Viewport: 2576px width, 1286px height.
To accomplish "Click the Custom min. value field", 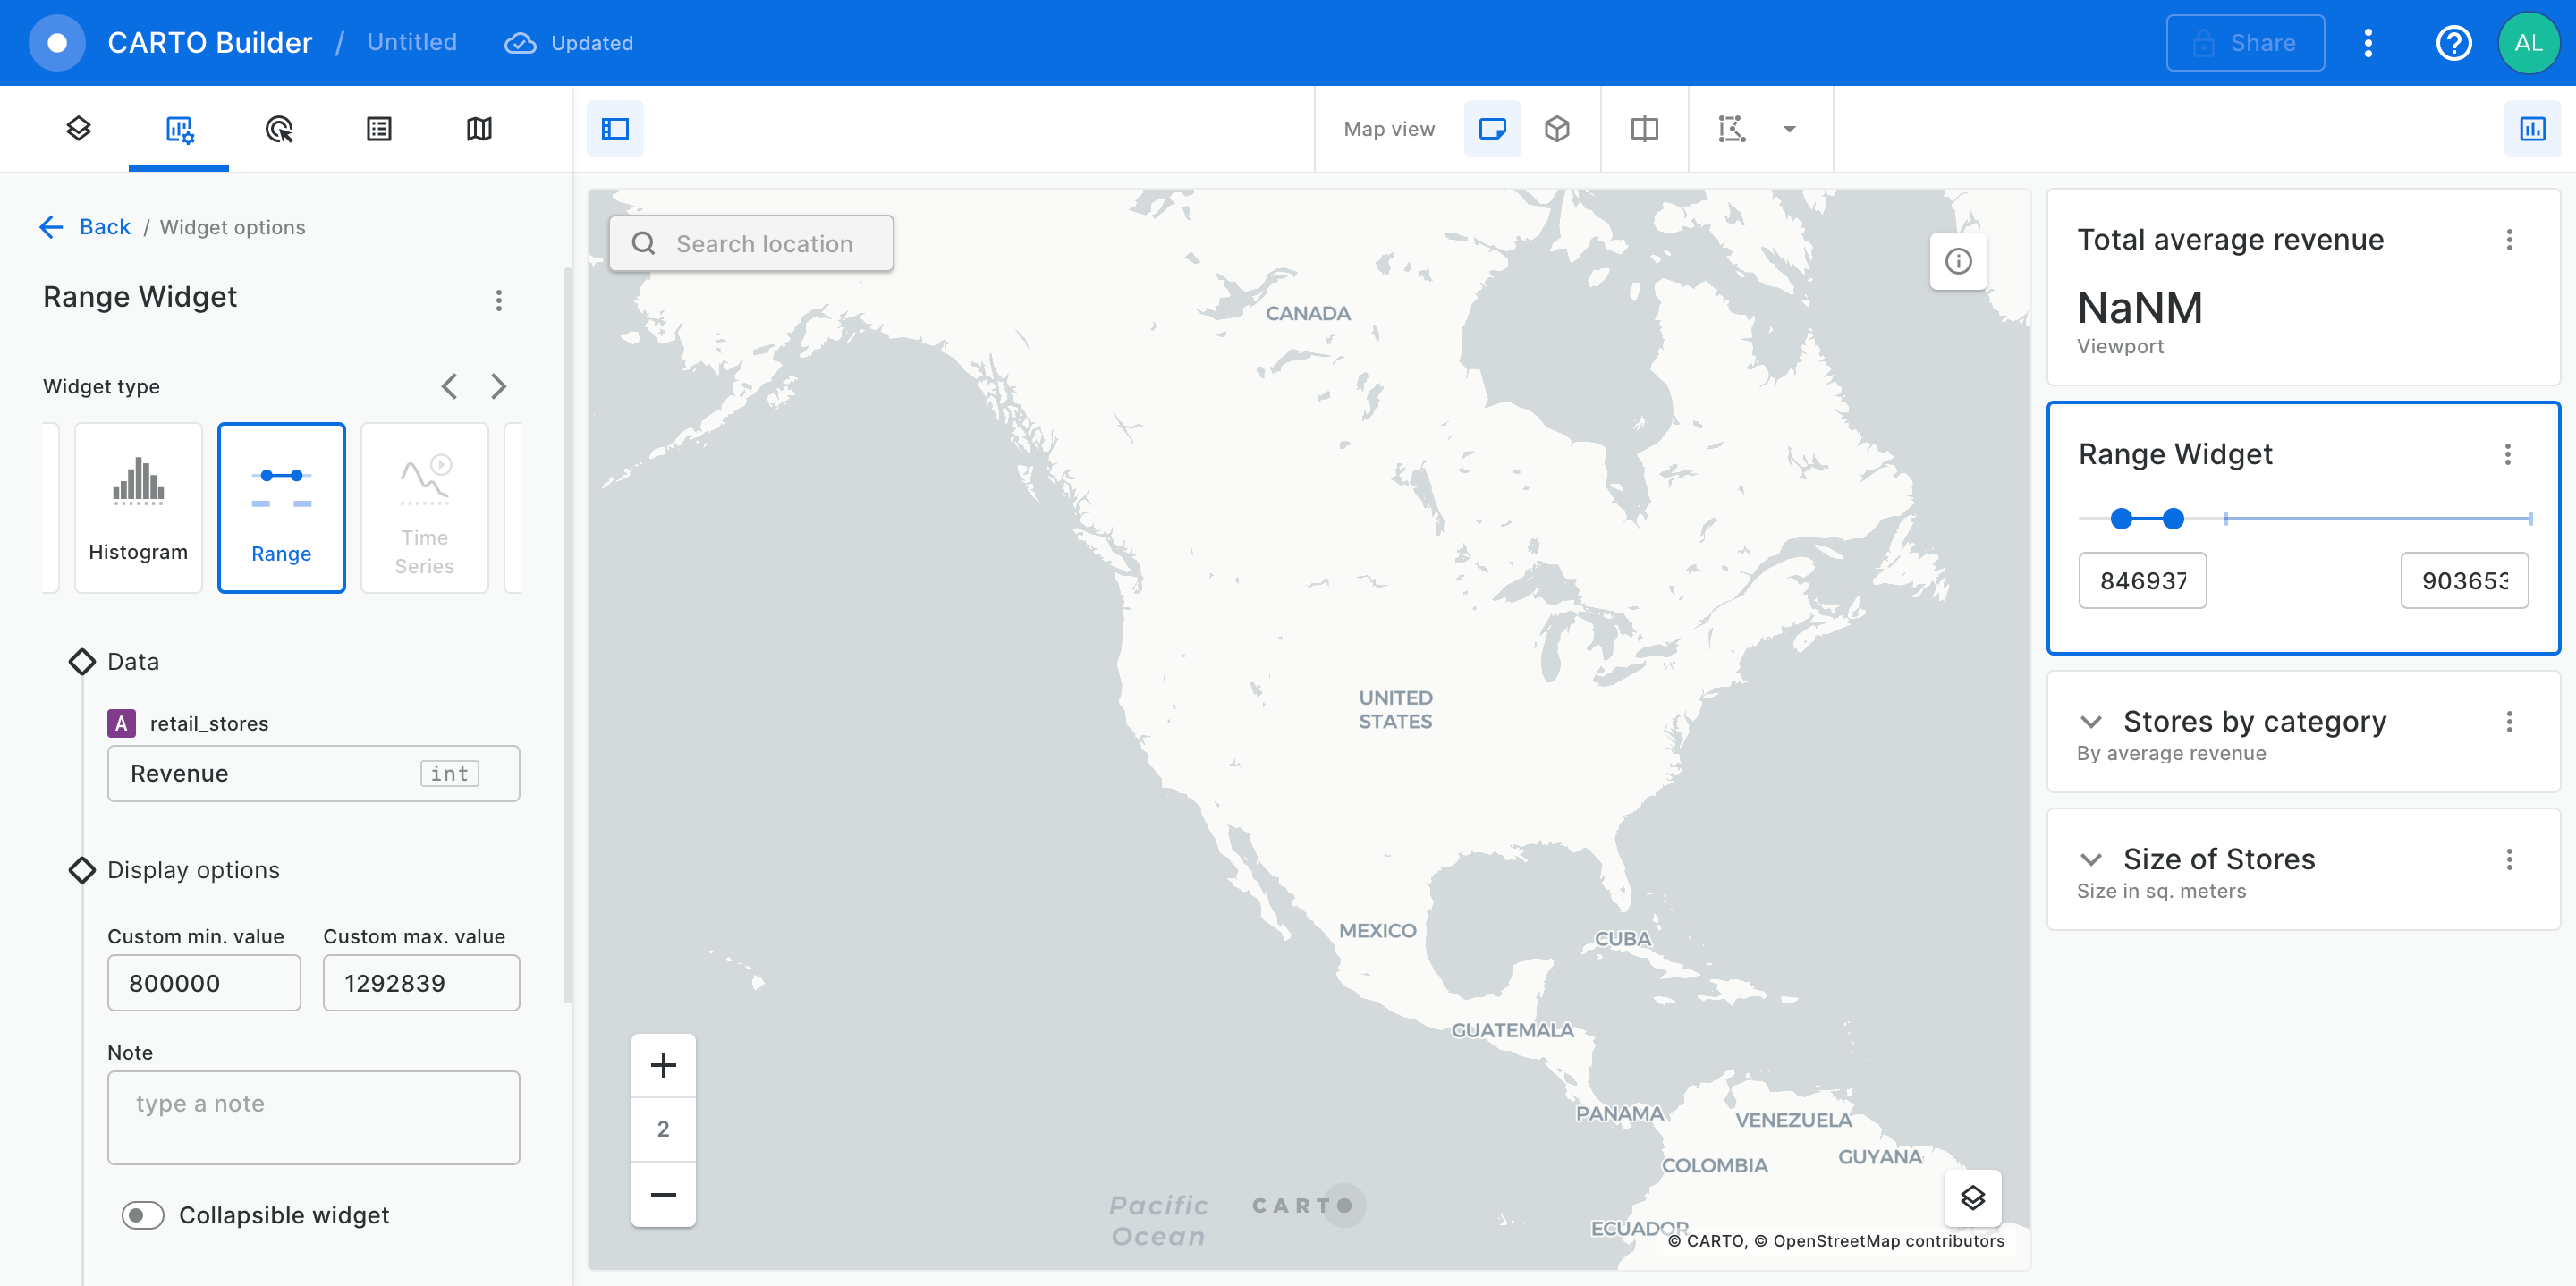I will point(204,983).
